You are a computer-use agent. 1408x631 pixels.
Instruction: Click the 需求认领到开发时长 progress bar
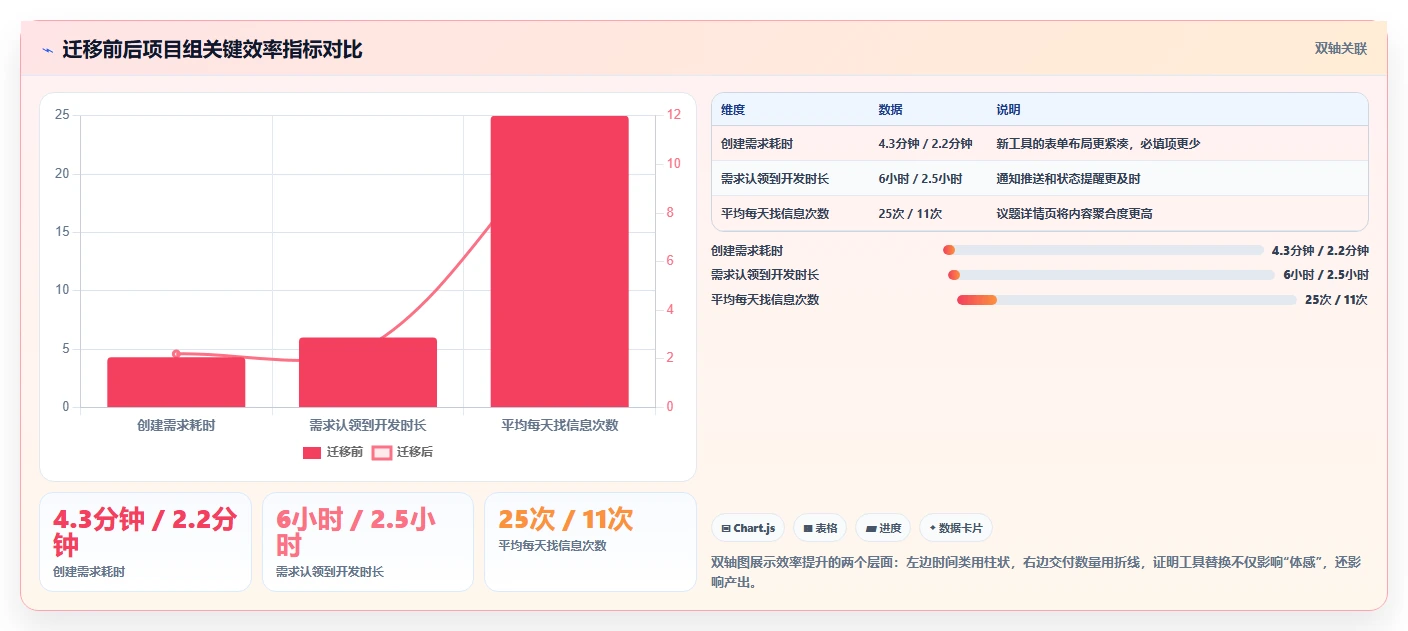(x=1111, y=275)
